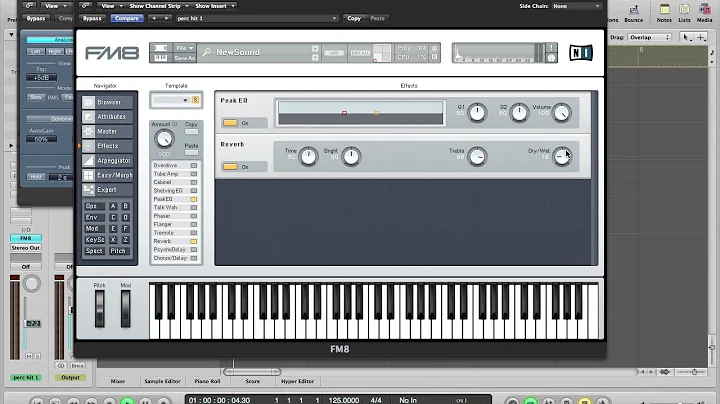The image size is (720, 404).
Task: Click the Mod wheel
Action: point(125,309)
